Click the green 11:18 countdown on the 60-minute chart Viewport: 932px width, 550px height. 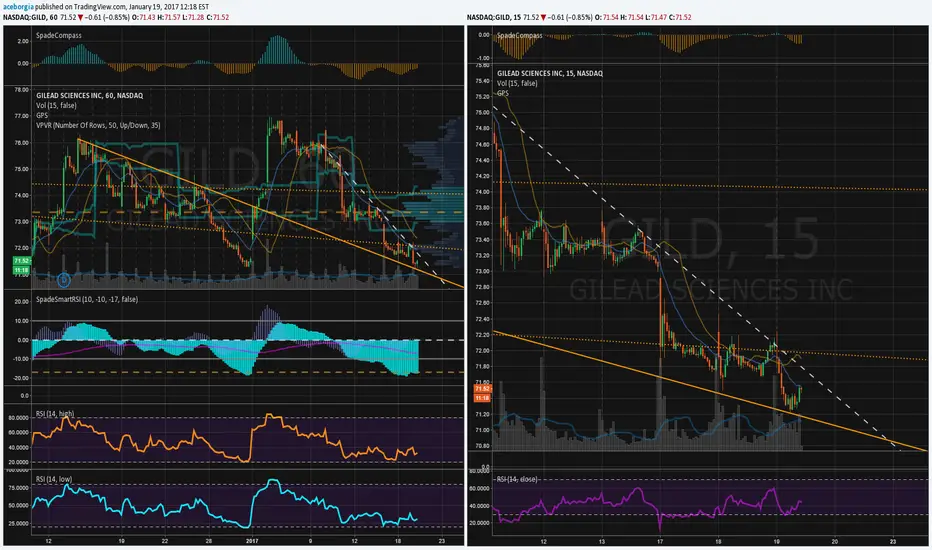coord(22,270)
